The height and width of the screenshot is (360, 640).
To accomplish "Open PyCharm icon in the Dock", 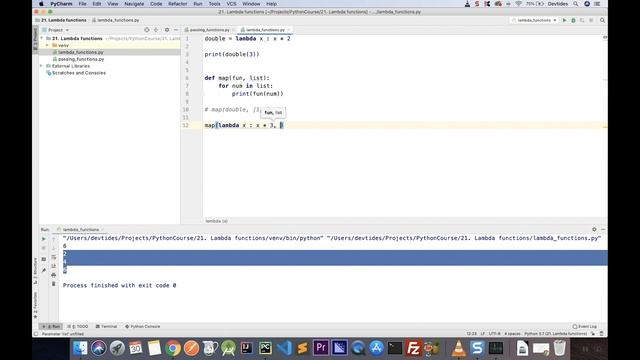I will pos(265,348).
